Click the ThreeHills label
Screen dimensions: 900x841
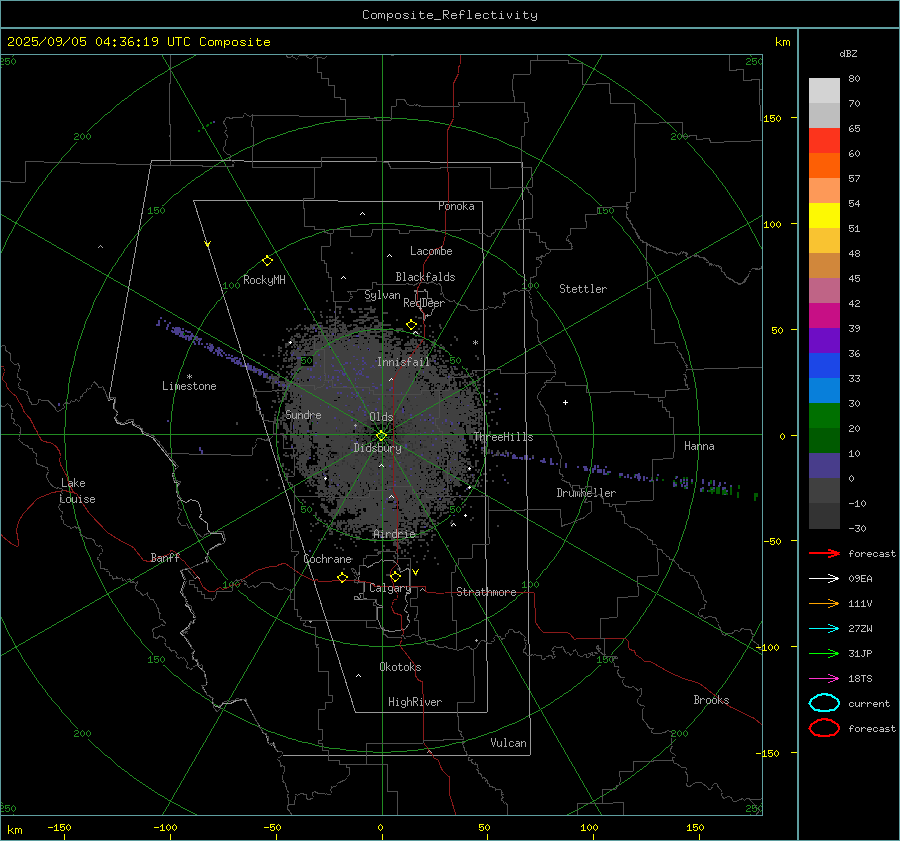[x=503, y=437]
